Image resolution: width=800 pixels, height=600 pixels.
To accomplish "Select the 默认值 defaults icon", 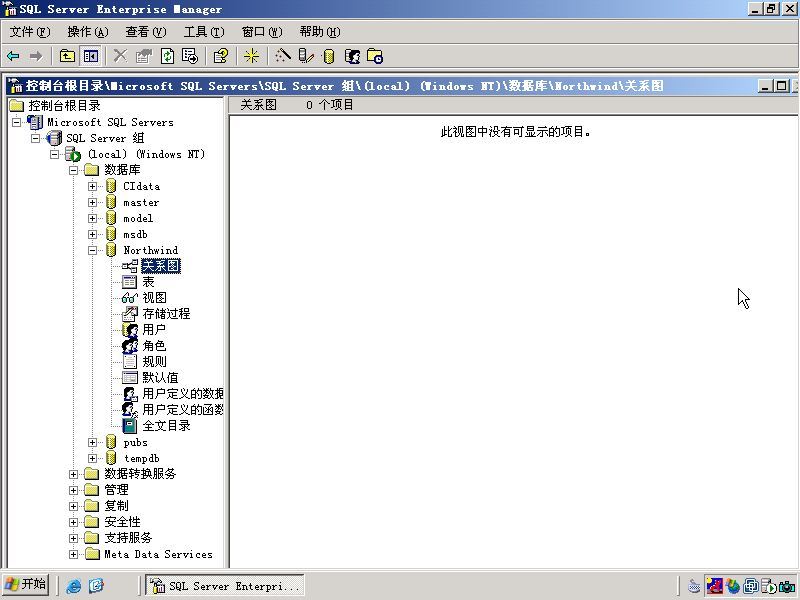I will [130, 378].
